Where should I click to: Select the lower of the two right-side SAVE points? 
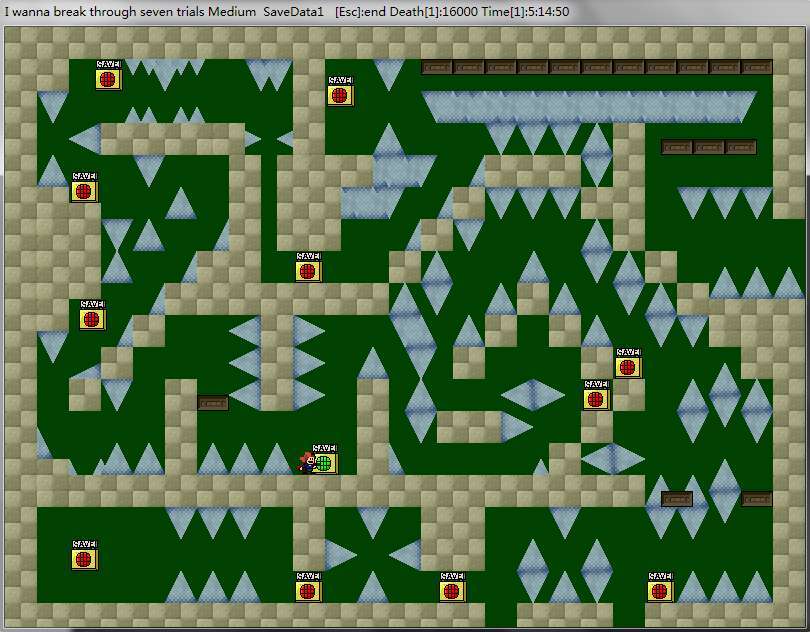pos(596,396)
